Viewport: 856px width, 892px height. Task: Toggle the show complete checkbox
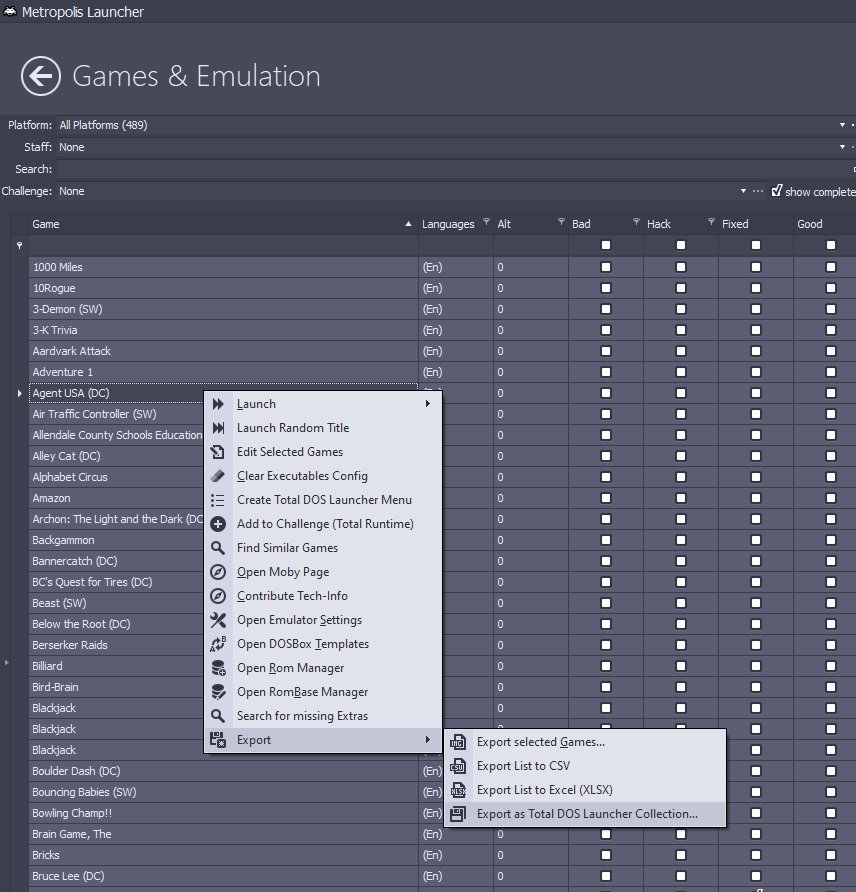tap(777, 191)
